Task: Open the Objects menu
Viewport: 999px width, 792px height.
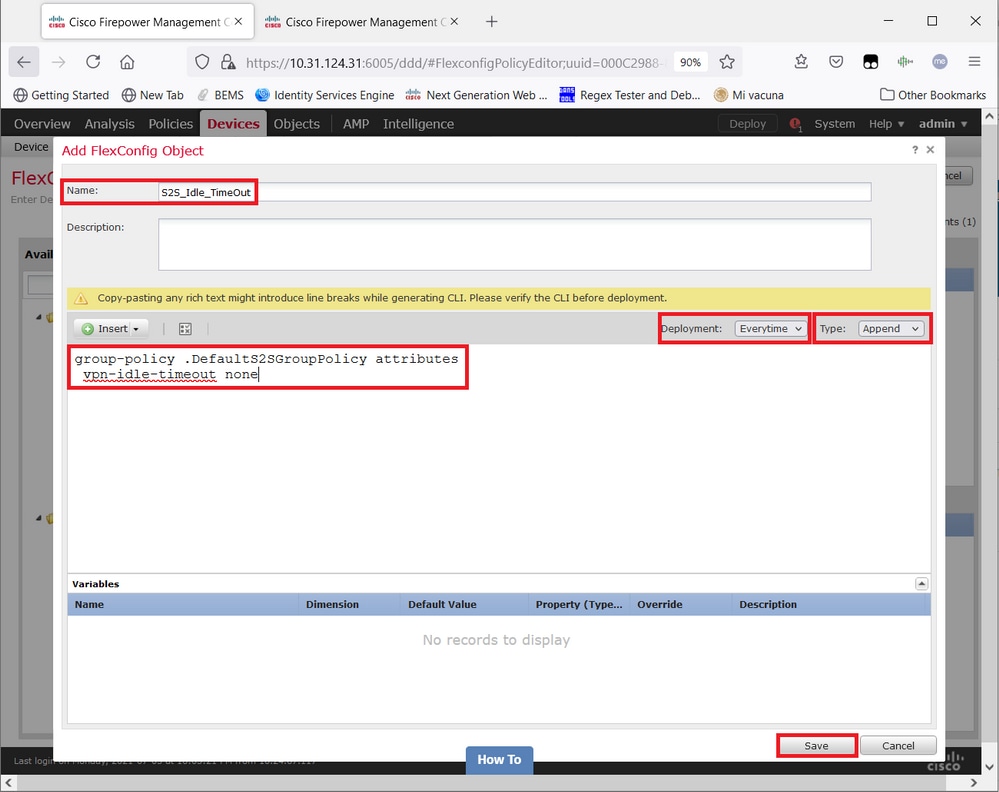Action: [x=297, y=124]
